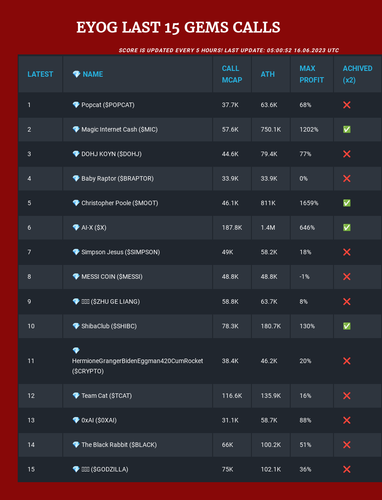
Task: Click the ACHIVED (x2) column header
Action: click(x=357, y=74)
